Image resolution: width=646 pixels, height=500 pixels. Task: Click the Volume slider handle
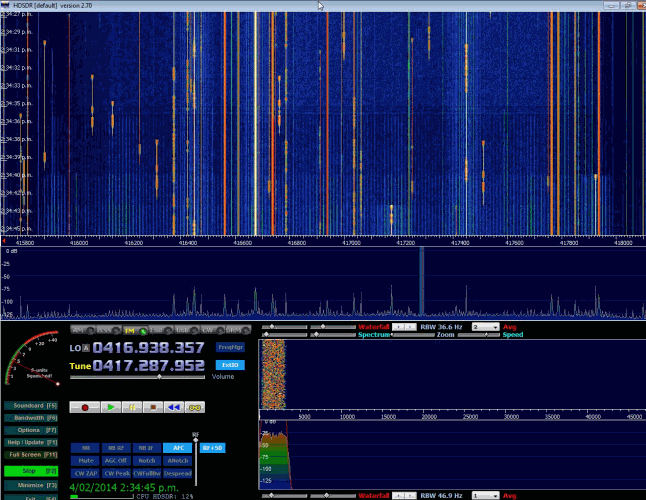158,377
